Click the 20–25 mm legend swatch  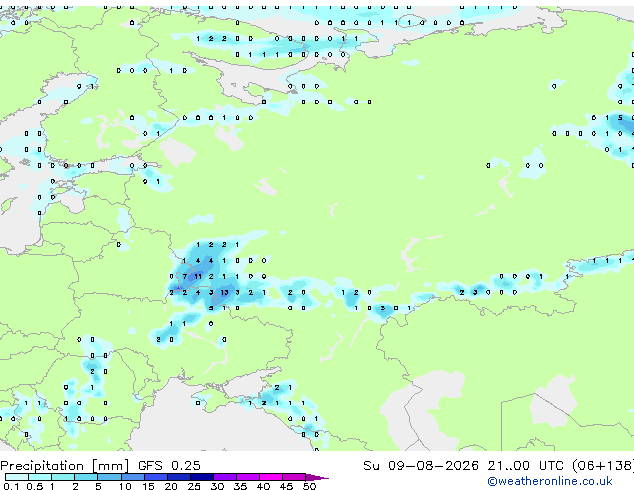[x=178, y=477]
